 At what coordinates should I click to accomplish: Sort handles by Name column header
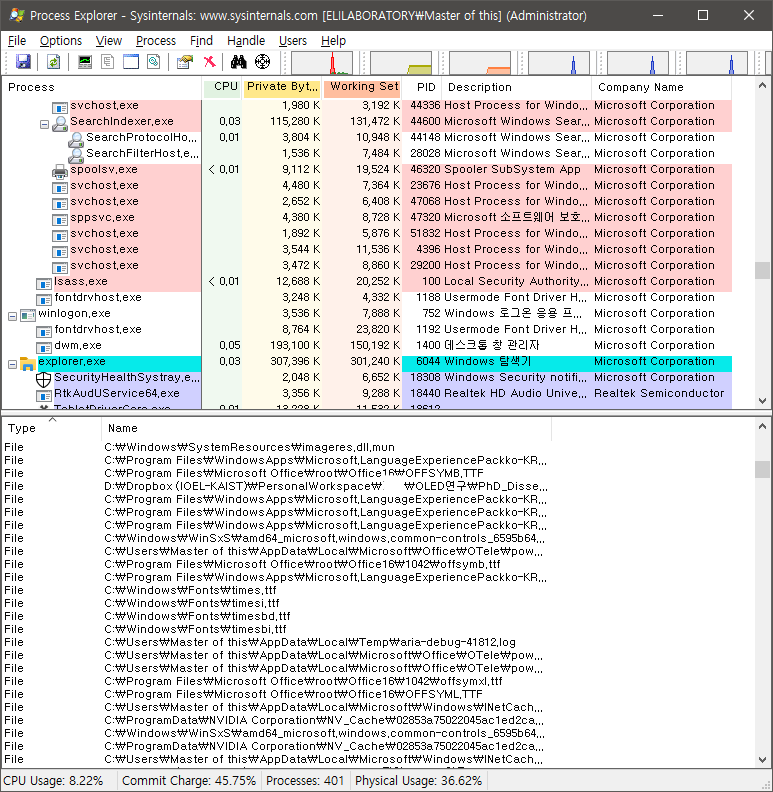[x=326, y=428]
